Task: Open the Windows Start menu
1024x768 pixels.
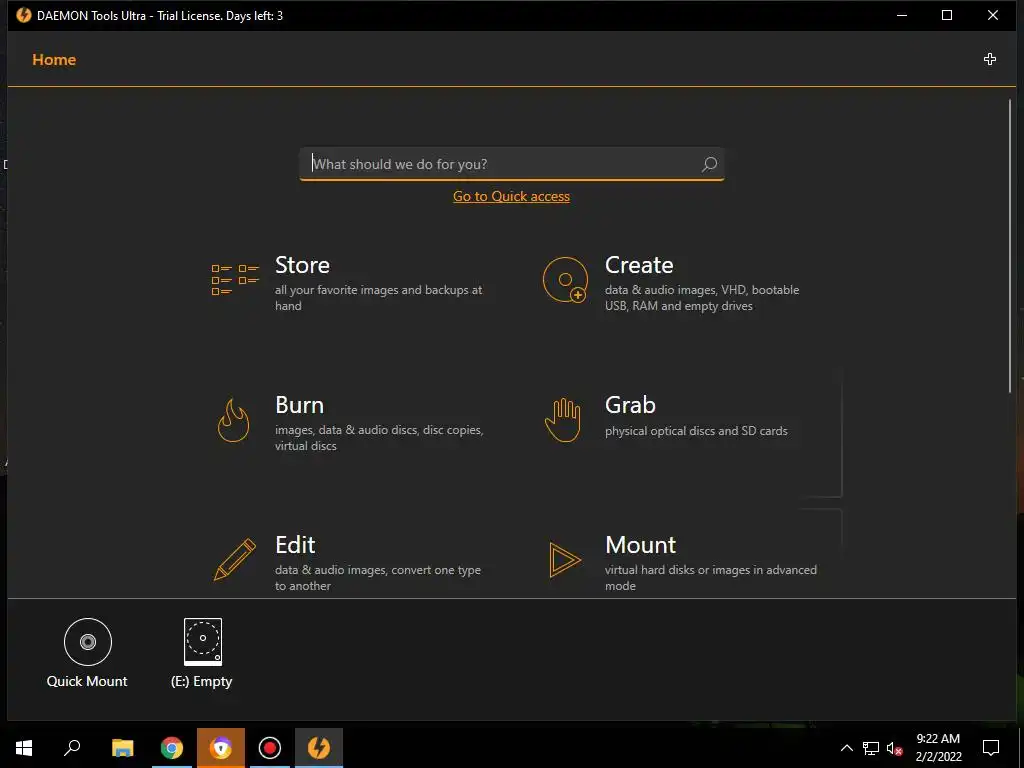Action: click(24, 748)
